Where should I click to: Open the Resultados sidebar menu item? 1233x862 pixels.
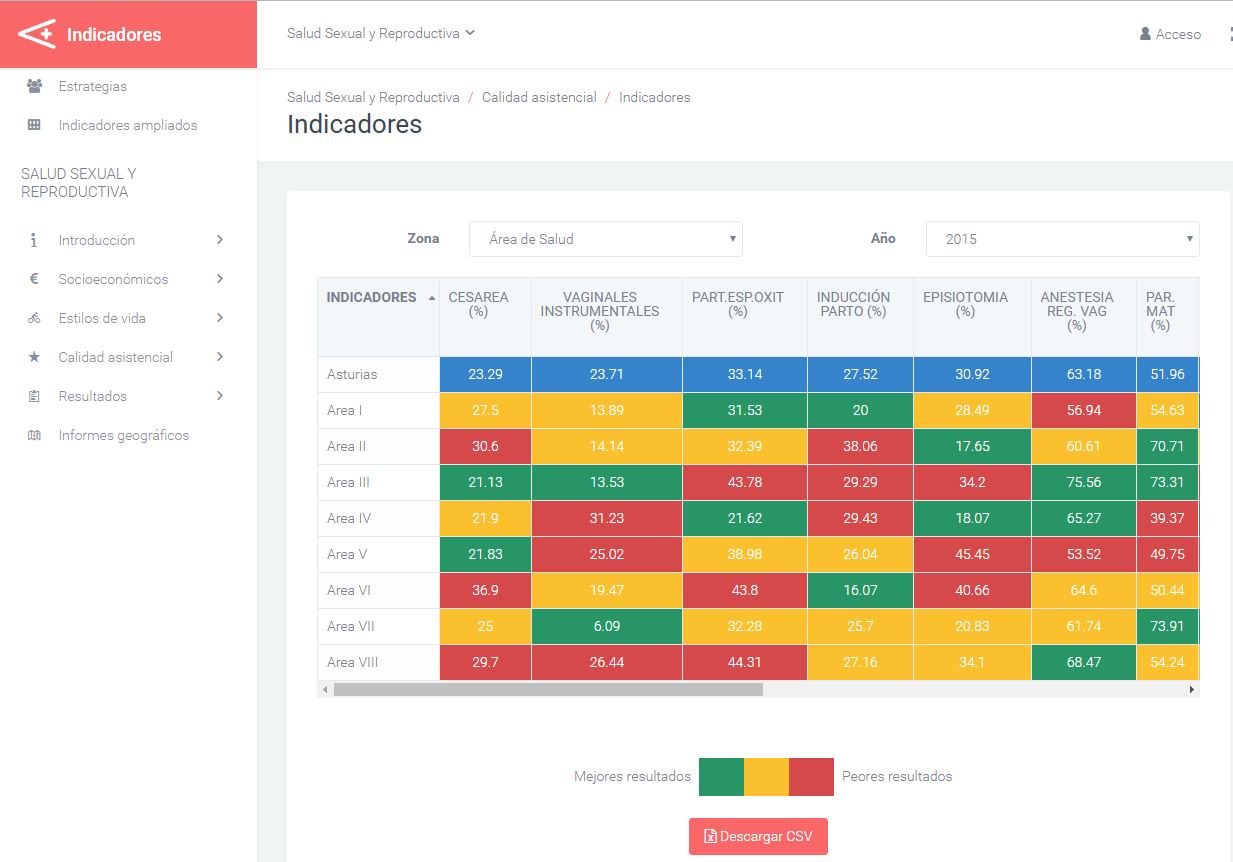pos(93,396)
